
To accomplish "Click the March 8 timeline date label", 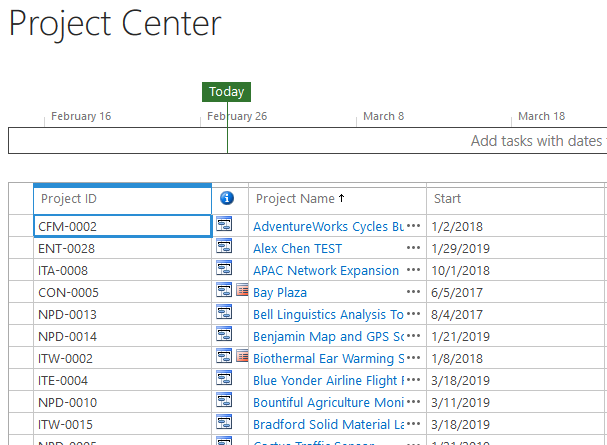I will pos(383,116).
